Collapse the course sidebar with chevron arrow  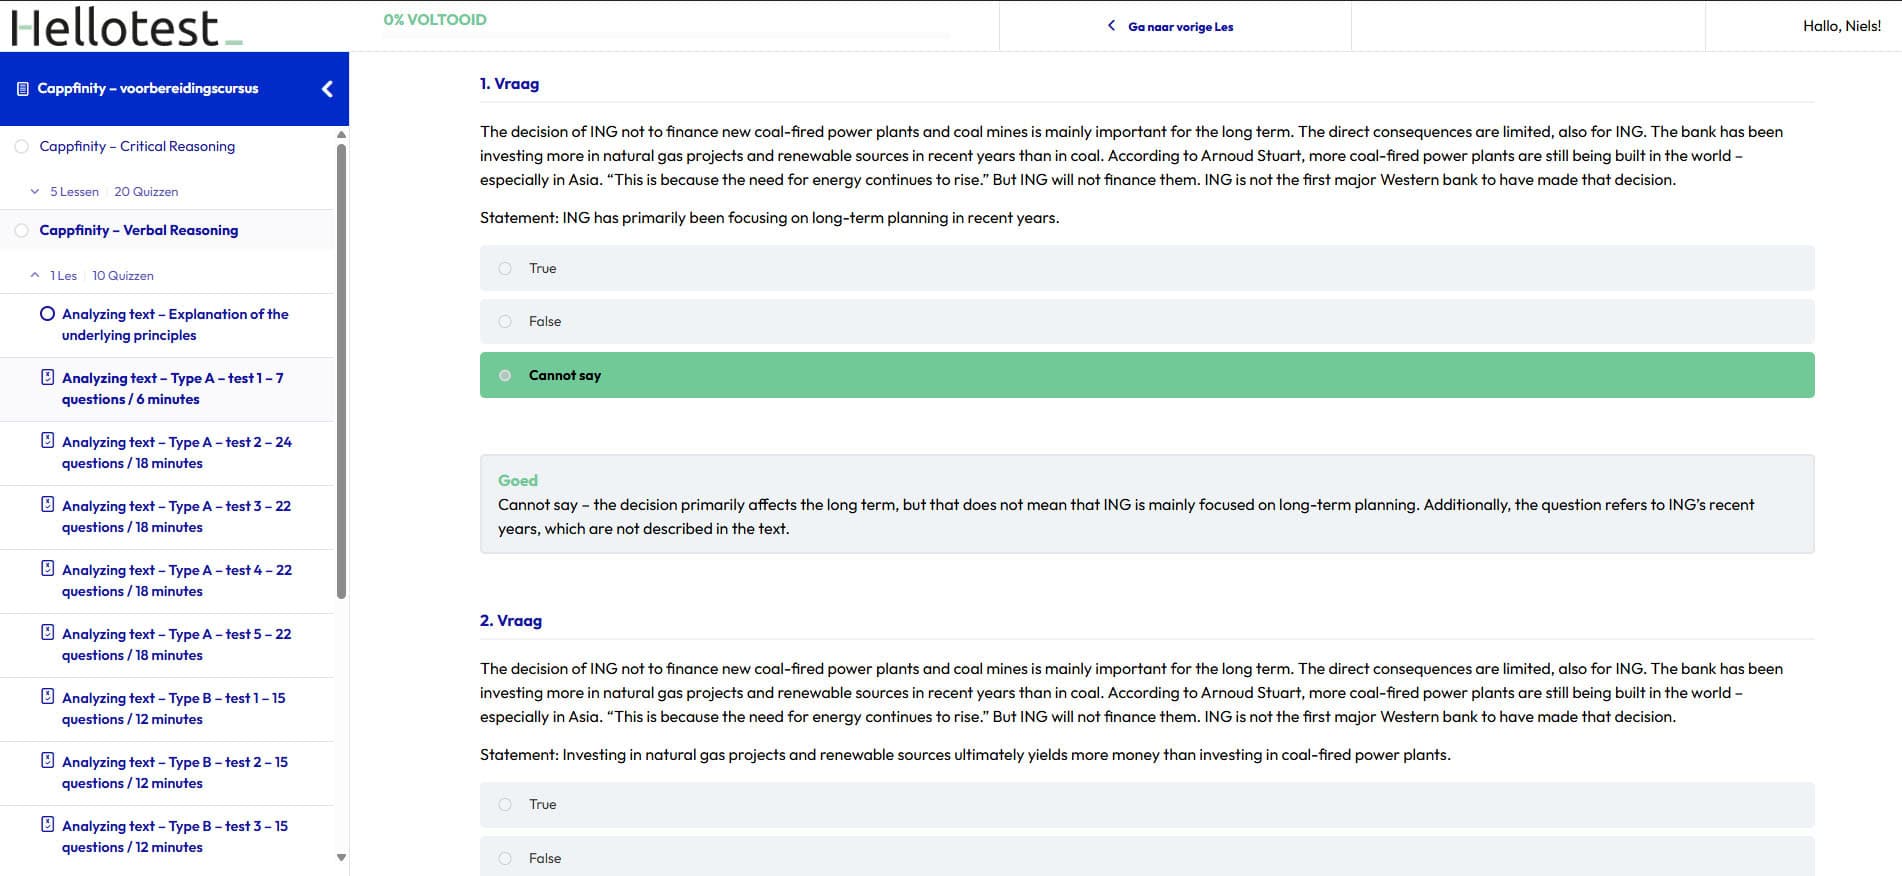pyautogui.click(x=327, y=89)
